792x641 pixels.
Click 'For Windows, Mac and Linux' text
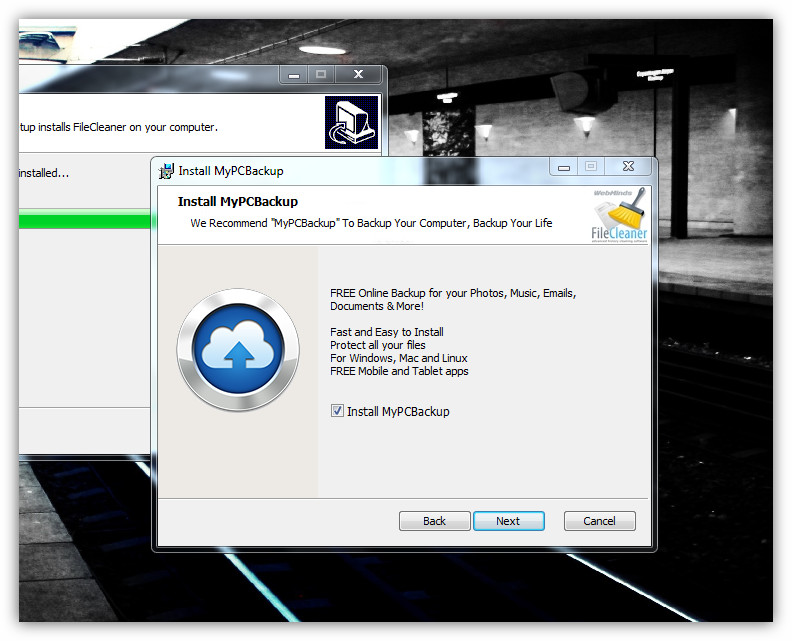[x=399, y=358]
